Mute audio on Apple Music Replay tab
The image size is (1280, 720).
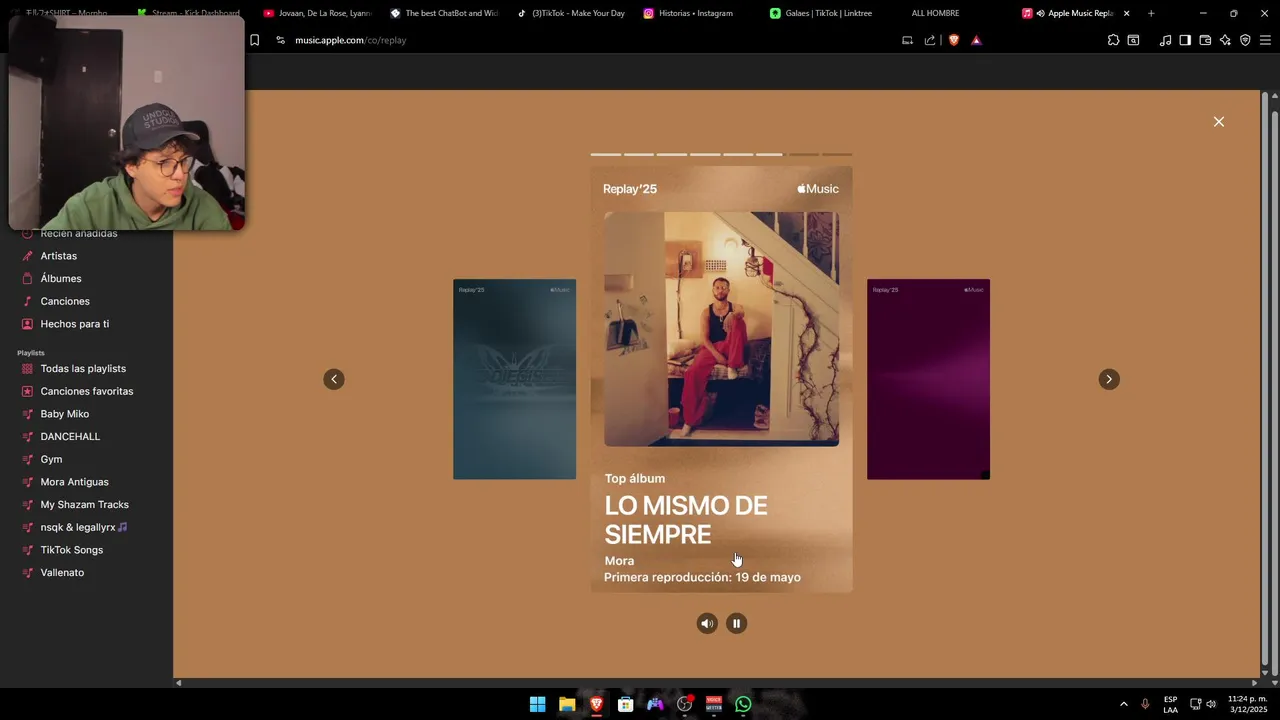tap(1040, 13)
